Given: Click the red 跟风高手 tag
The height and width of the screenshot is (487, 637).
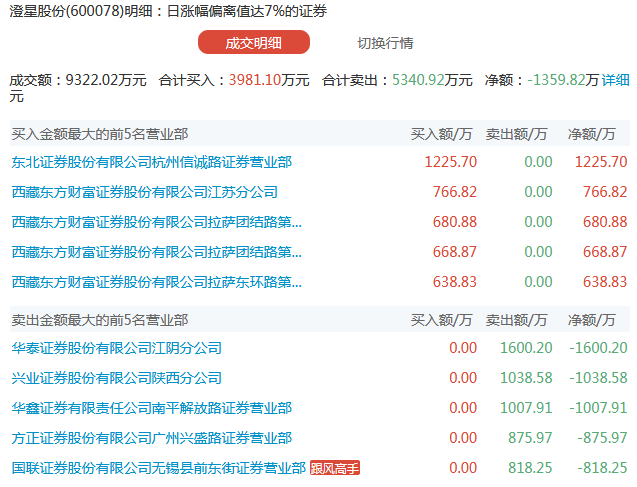Looking at the screenshot, I should (334, 468).
